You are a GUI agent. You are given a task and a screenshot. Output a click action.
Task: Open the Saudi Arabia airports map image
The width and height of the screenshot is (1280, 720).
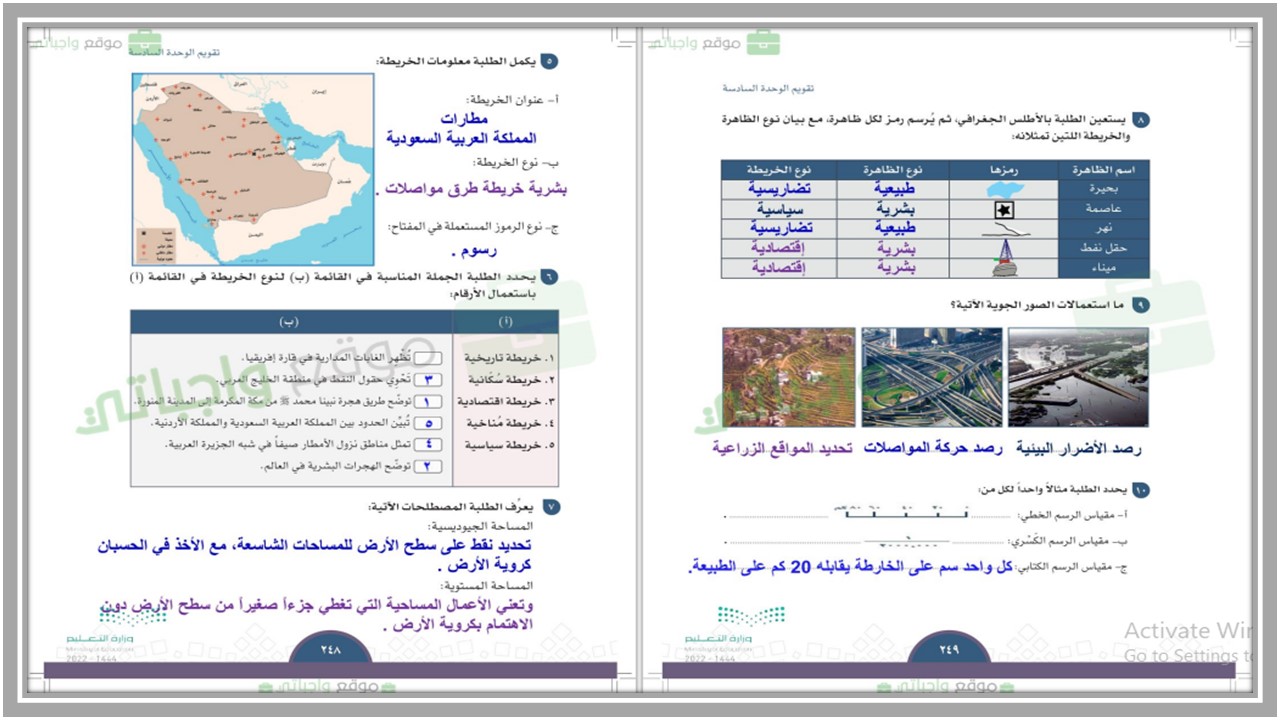(x=254, y=169)
